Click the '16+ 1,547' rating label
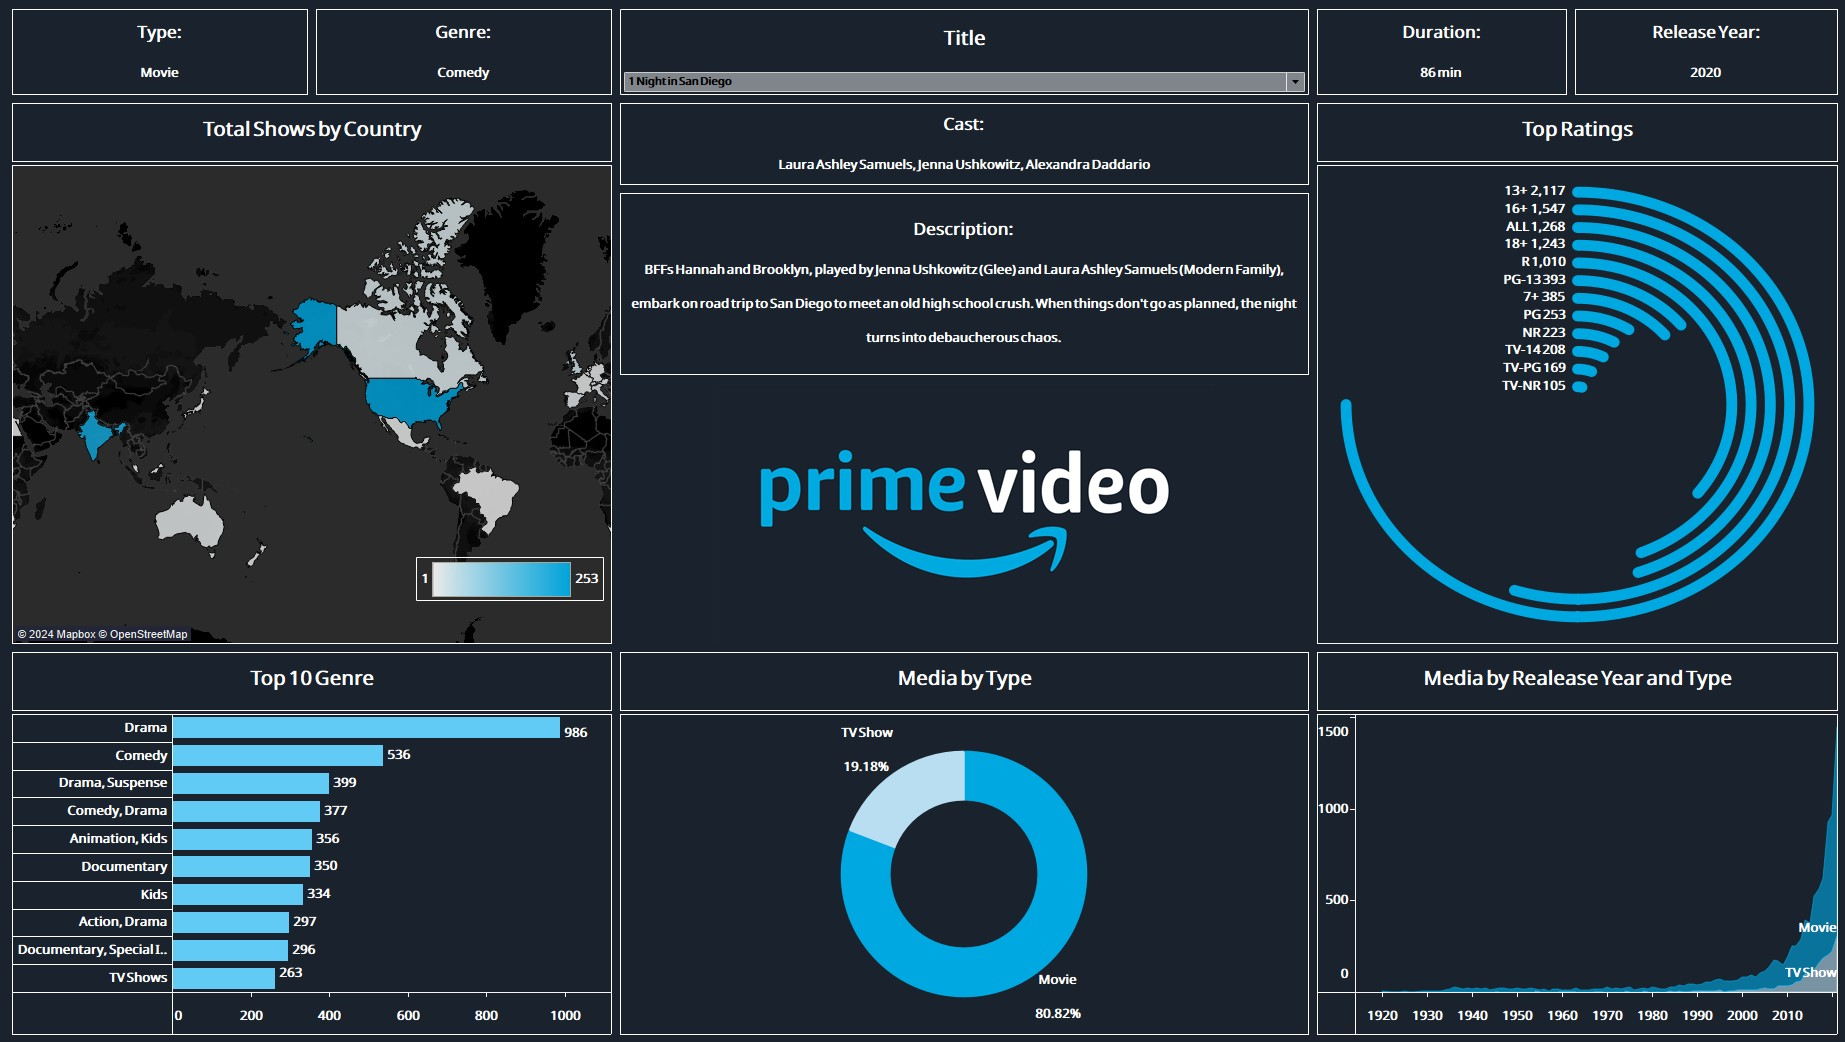The image size is (1845, 1042). [x=1534, y=209]
